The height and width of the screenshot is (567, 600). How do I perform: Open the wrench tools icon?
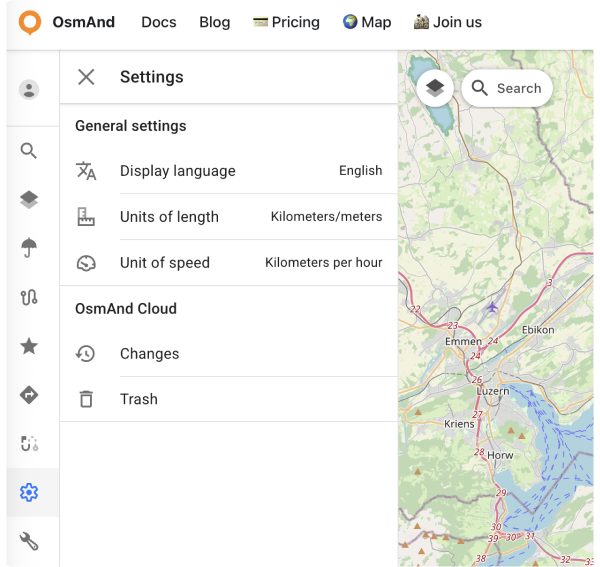29,541
